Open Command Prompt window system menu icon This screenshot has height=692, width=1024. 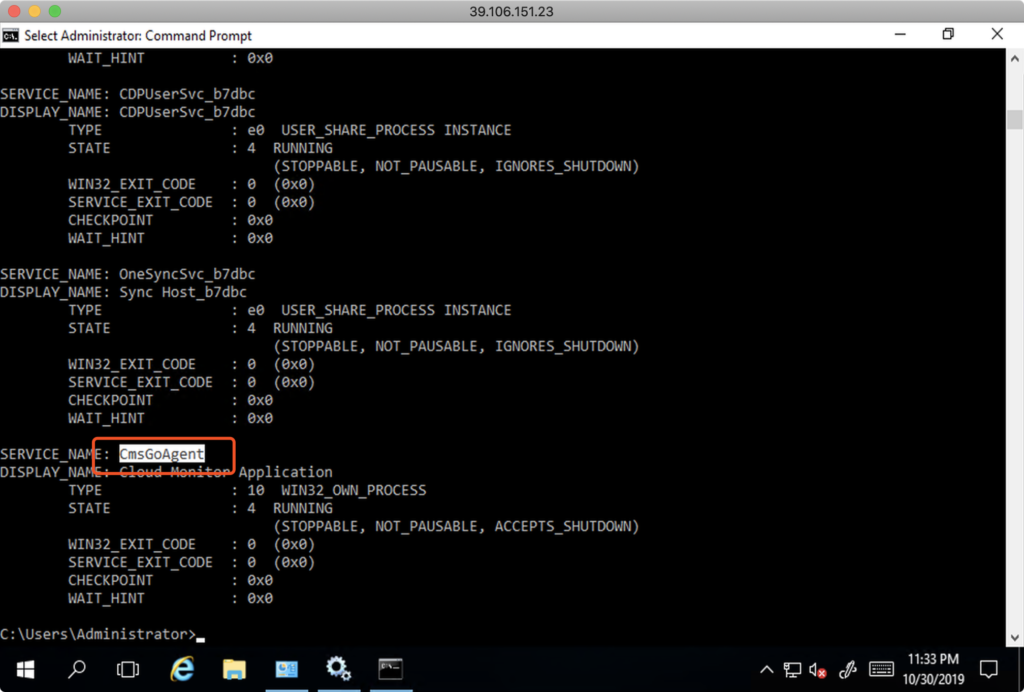11,35
